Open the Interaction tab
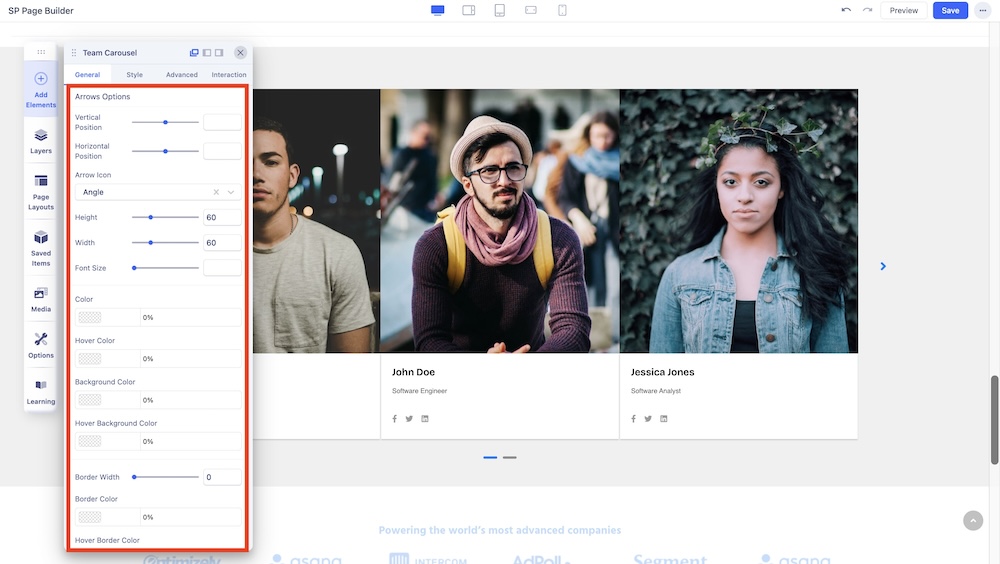 click(x=229, y=75)
